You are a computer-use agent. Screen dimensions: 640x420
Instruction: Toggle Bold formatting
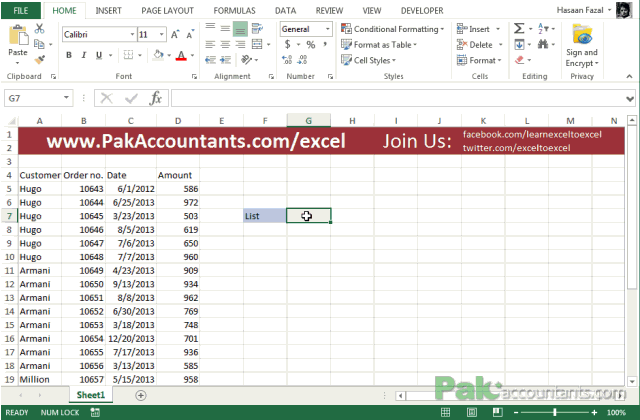click(69, 55)
